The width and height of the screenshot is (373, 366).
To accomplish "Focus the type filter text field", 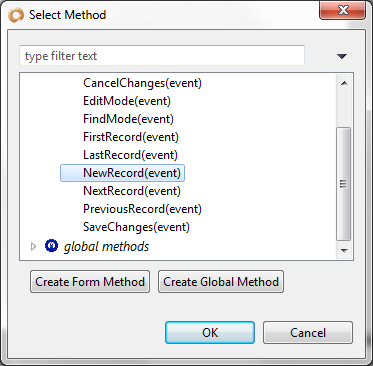I will pos(162,56).
